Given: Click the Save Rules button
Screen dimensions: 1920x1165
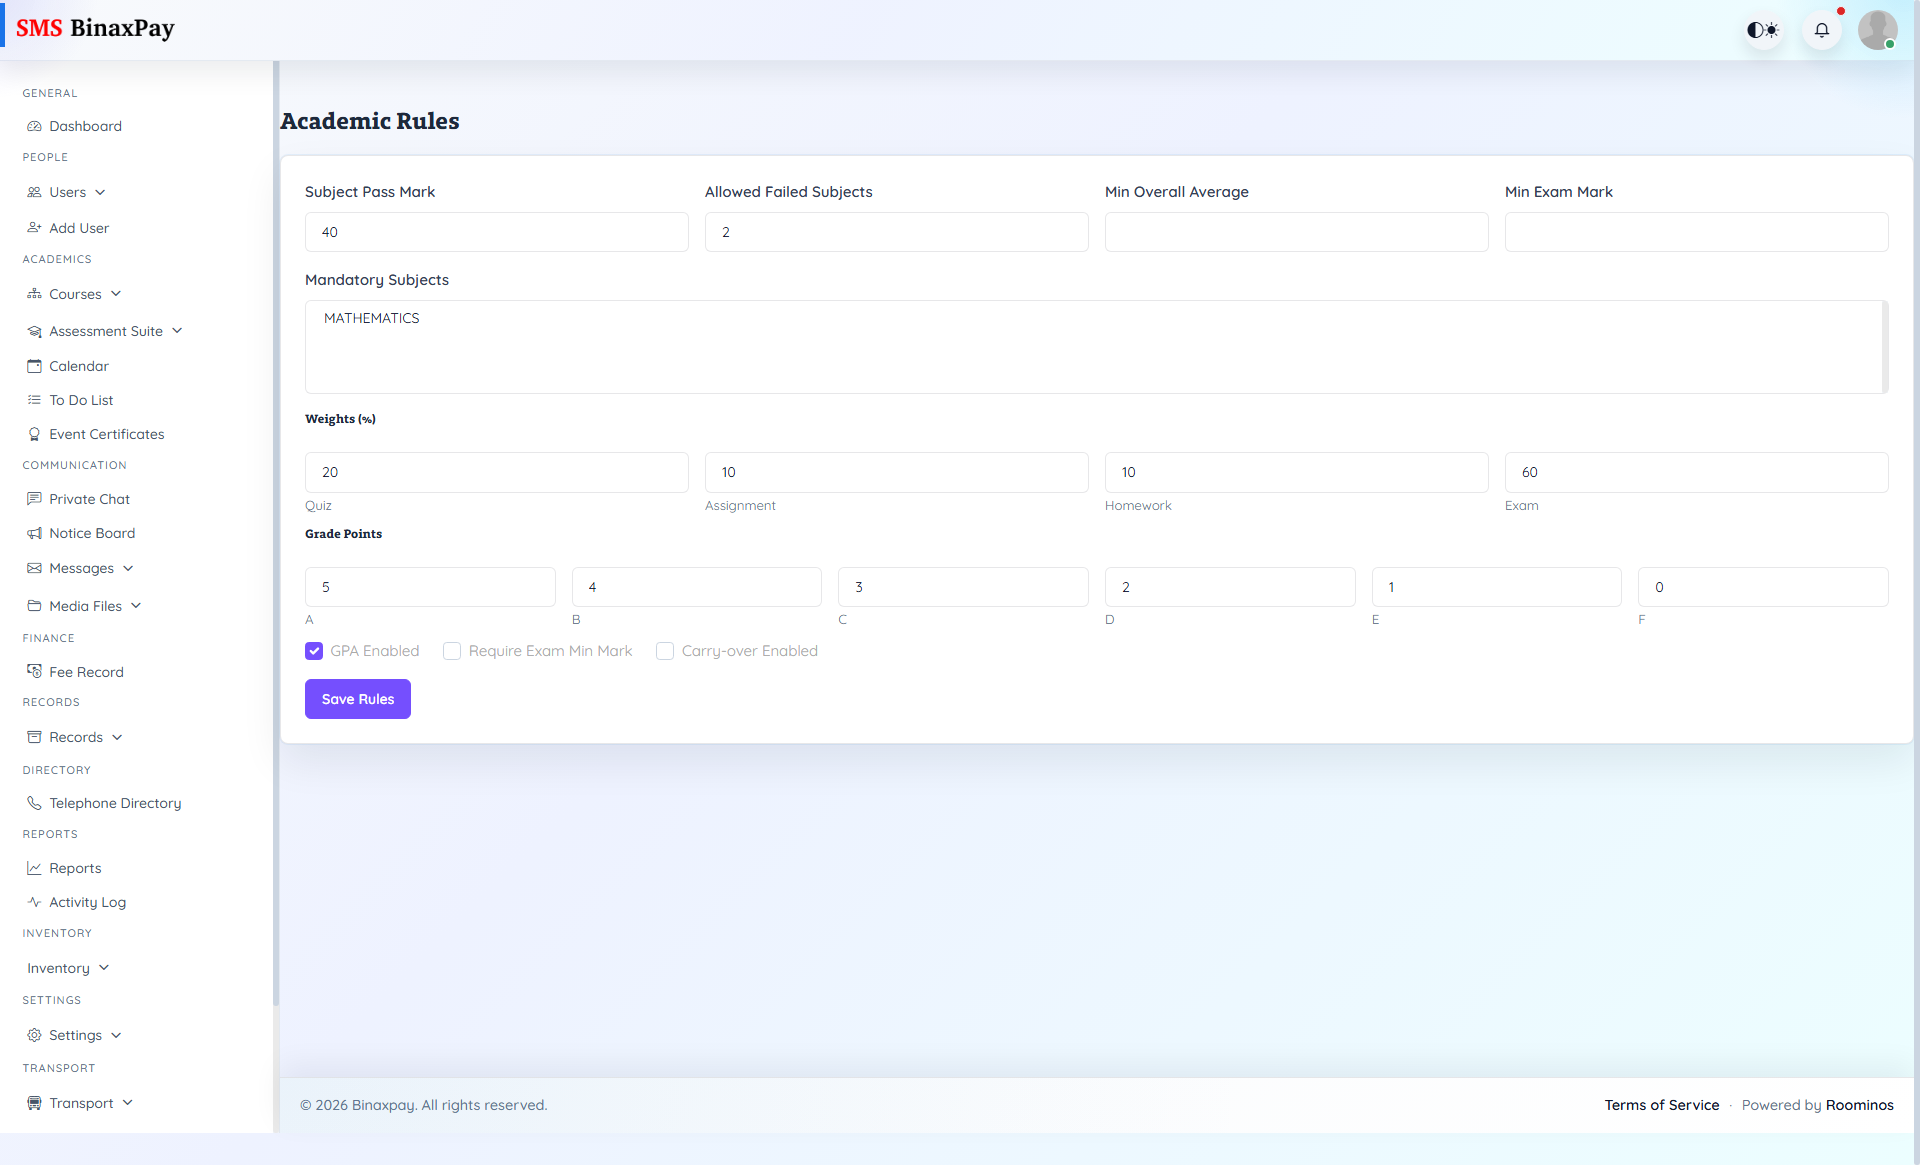Looking at the screenshot, I should [357, 699].
